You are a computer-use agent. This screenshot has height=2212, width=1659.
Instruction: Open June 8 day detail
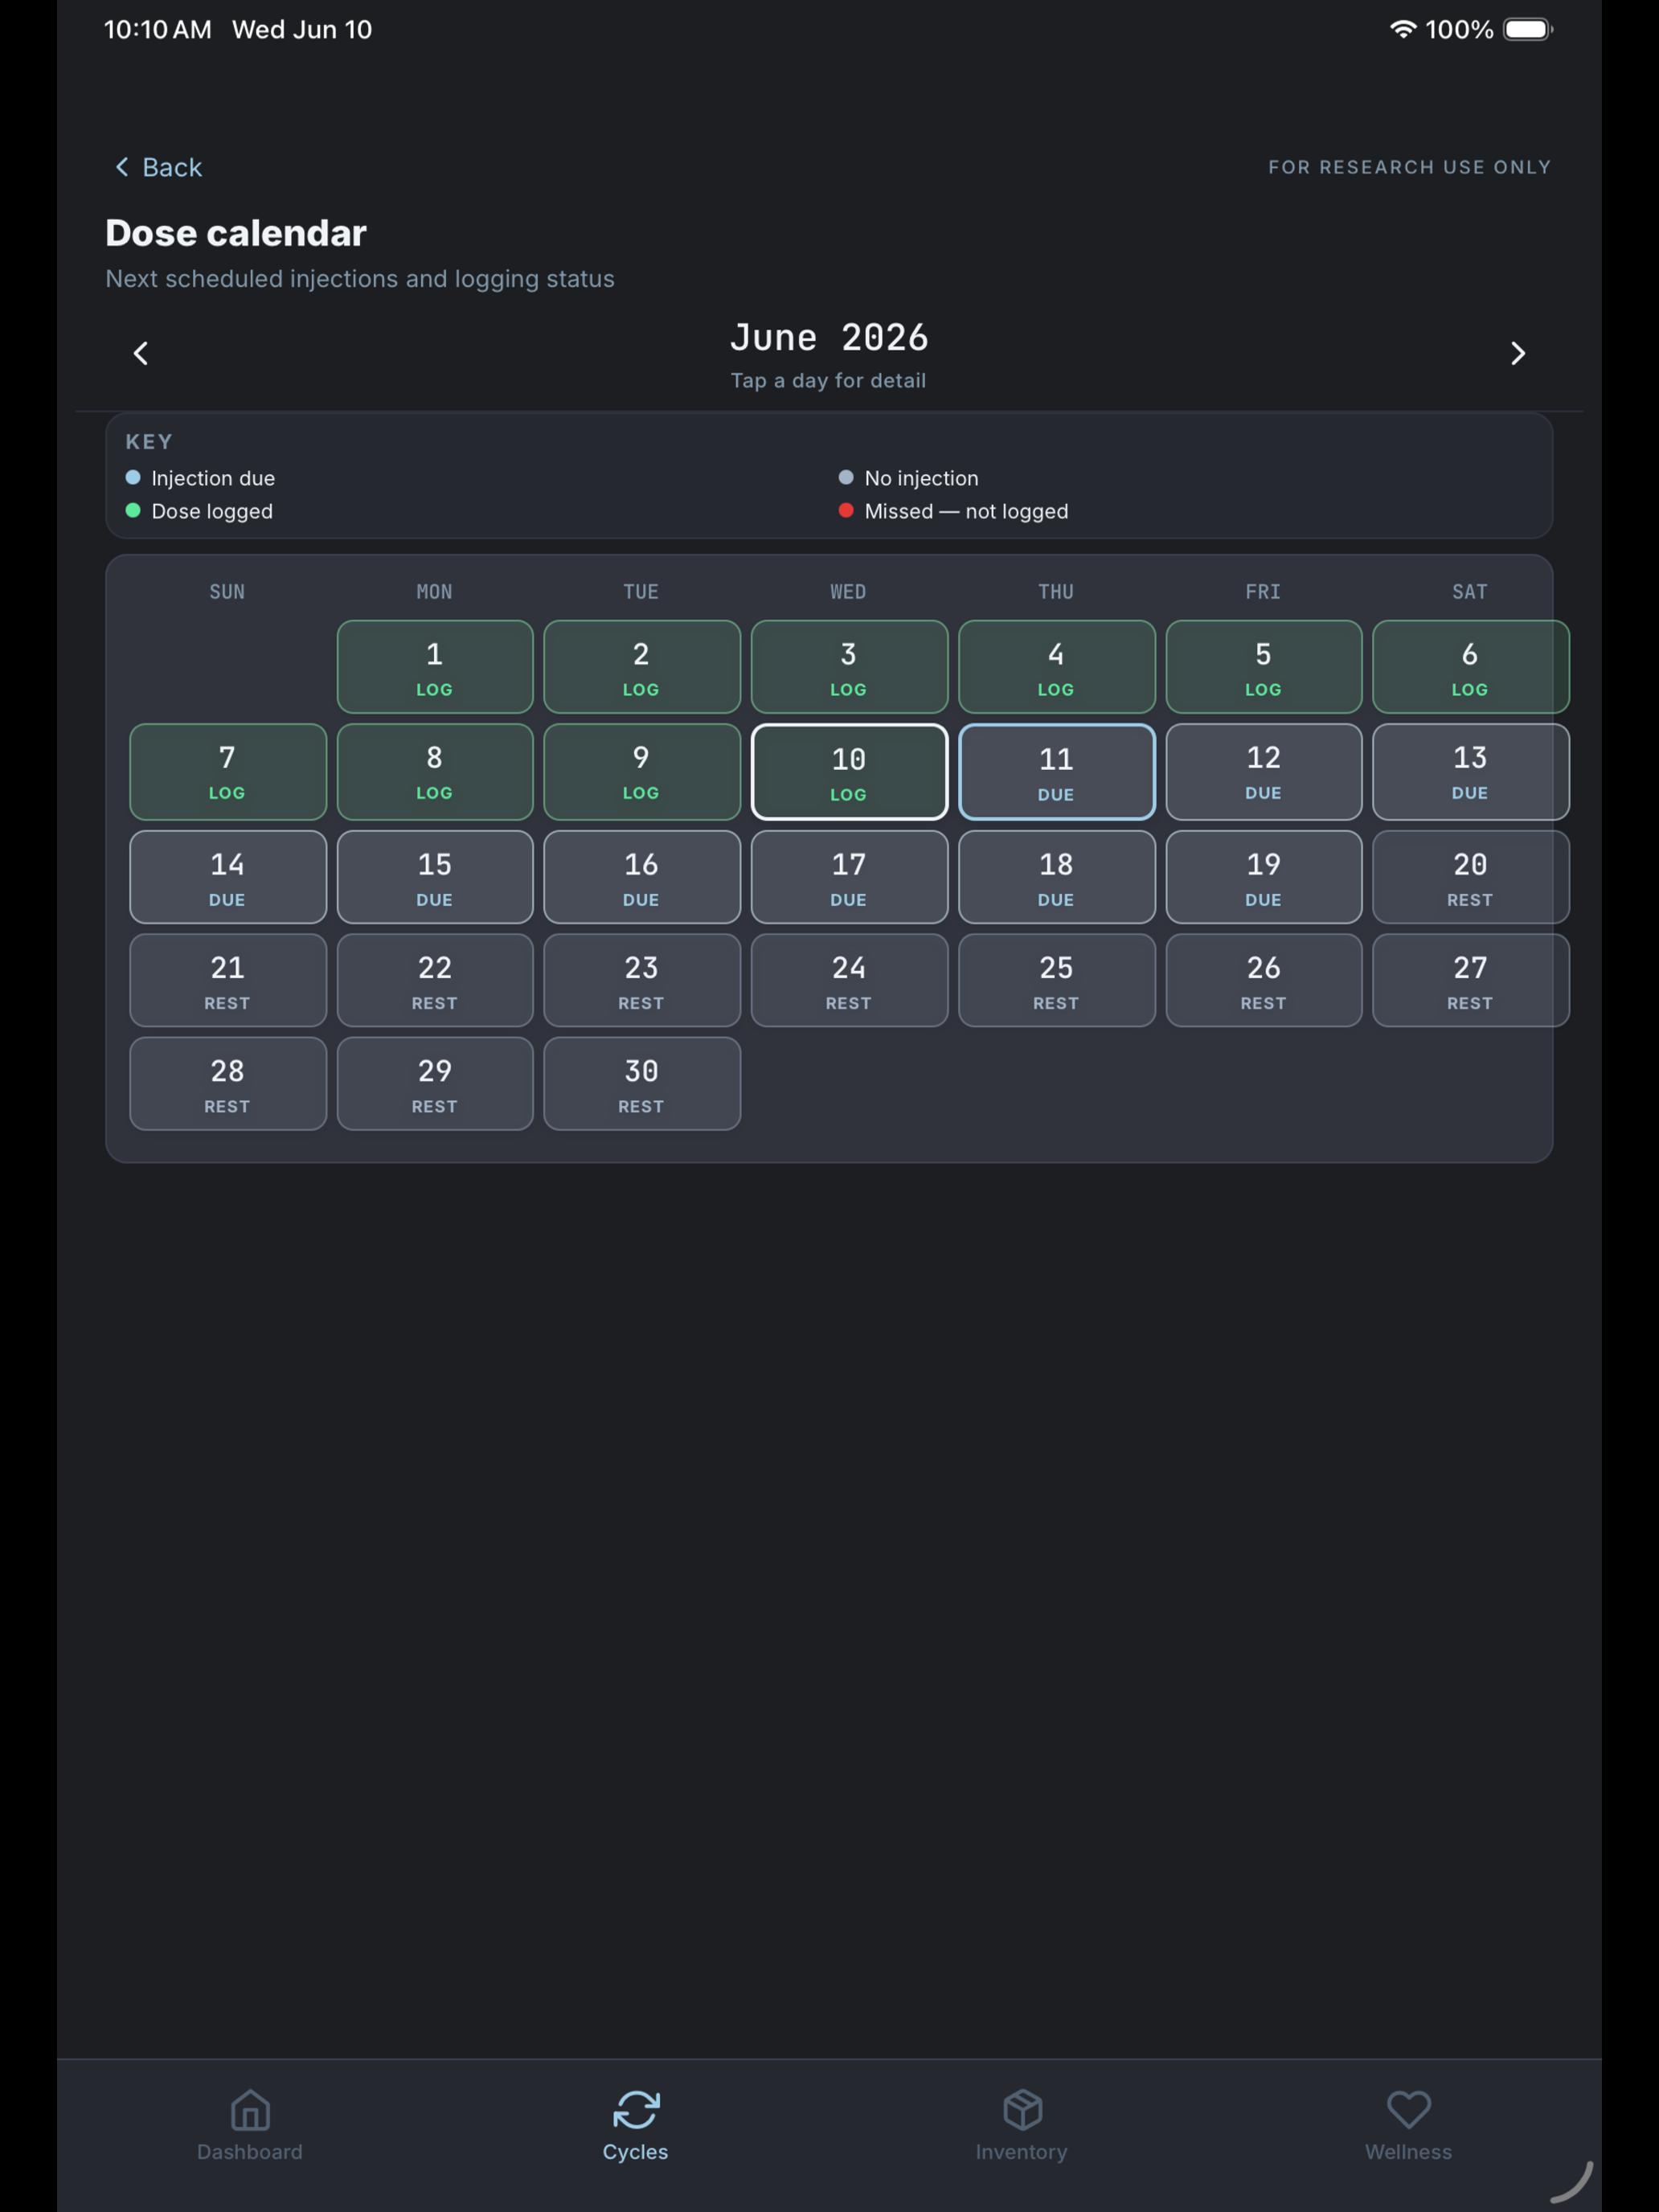pos(435,772)
